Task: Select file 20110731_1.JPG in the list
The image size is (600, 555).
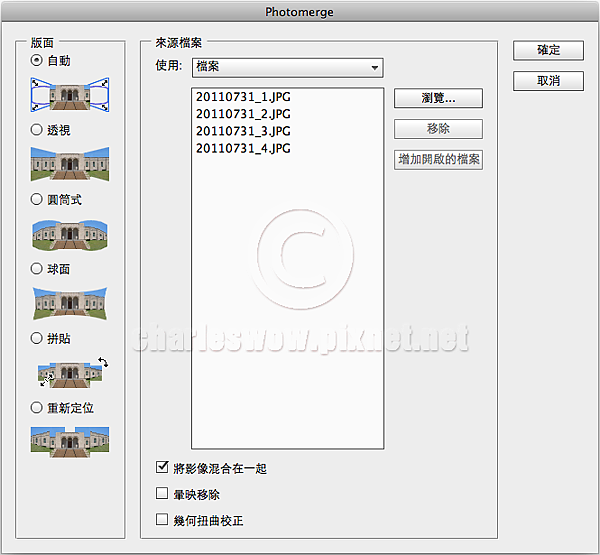Action: (x=243, y=97)
